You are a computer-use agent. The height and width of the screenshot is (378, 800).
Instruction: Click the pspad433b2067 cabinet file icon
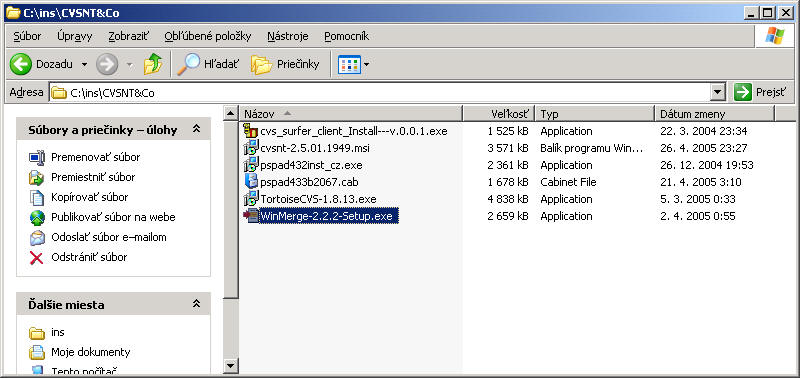(x=251, y=182)
